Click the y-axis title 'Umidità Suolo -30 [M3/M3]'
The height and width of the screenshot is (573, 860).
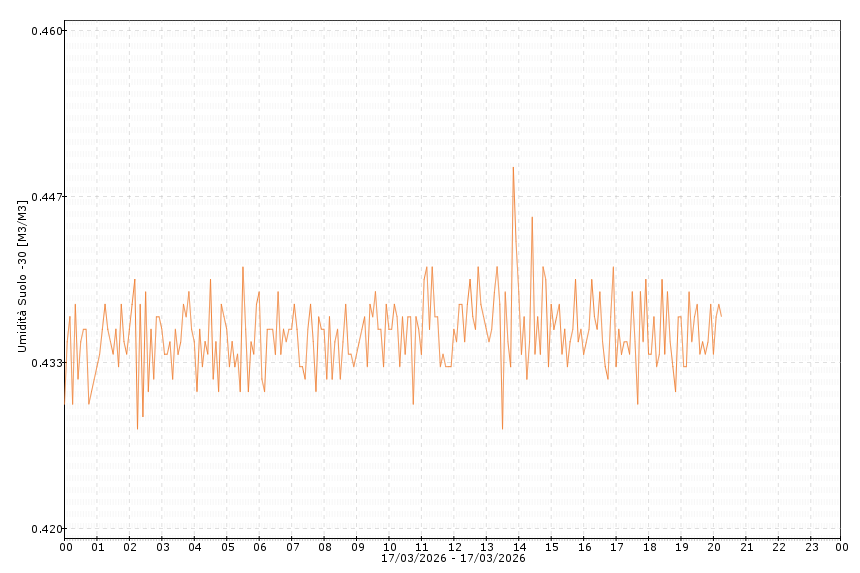(x=22, y=275)
